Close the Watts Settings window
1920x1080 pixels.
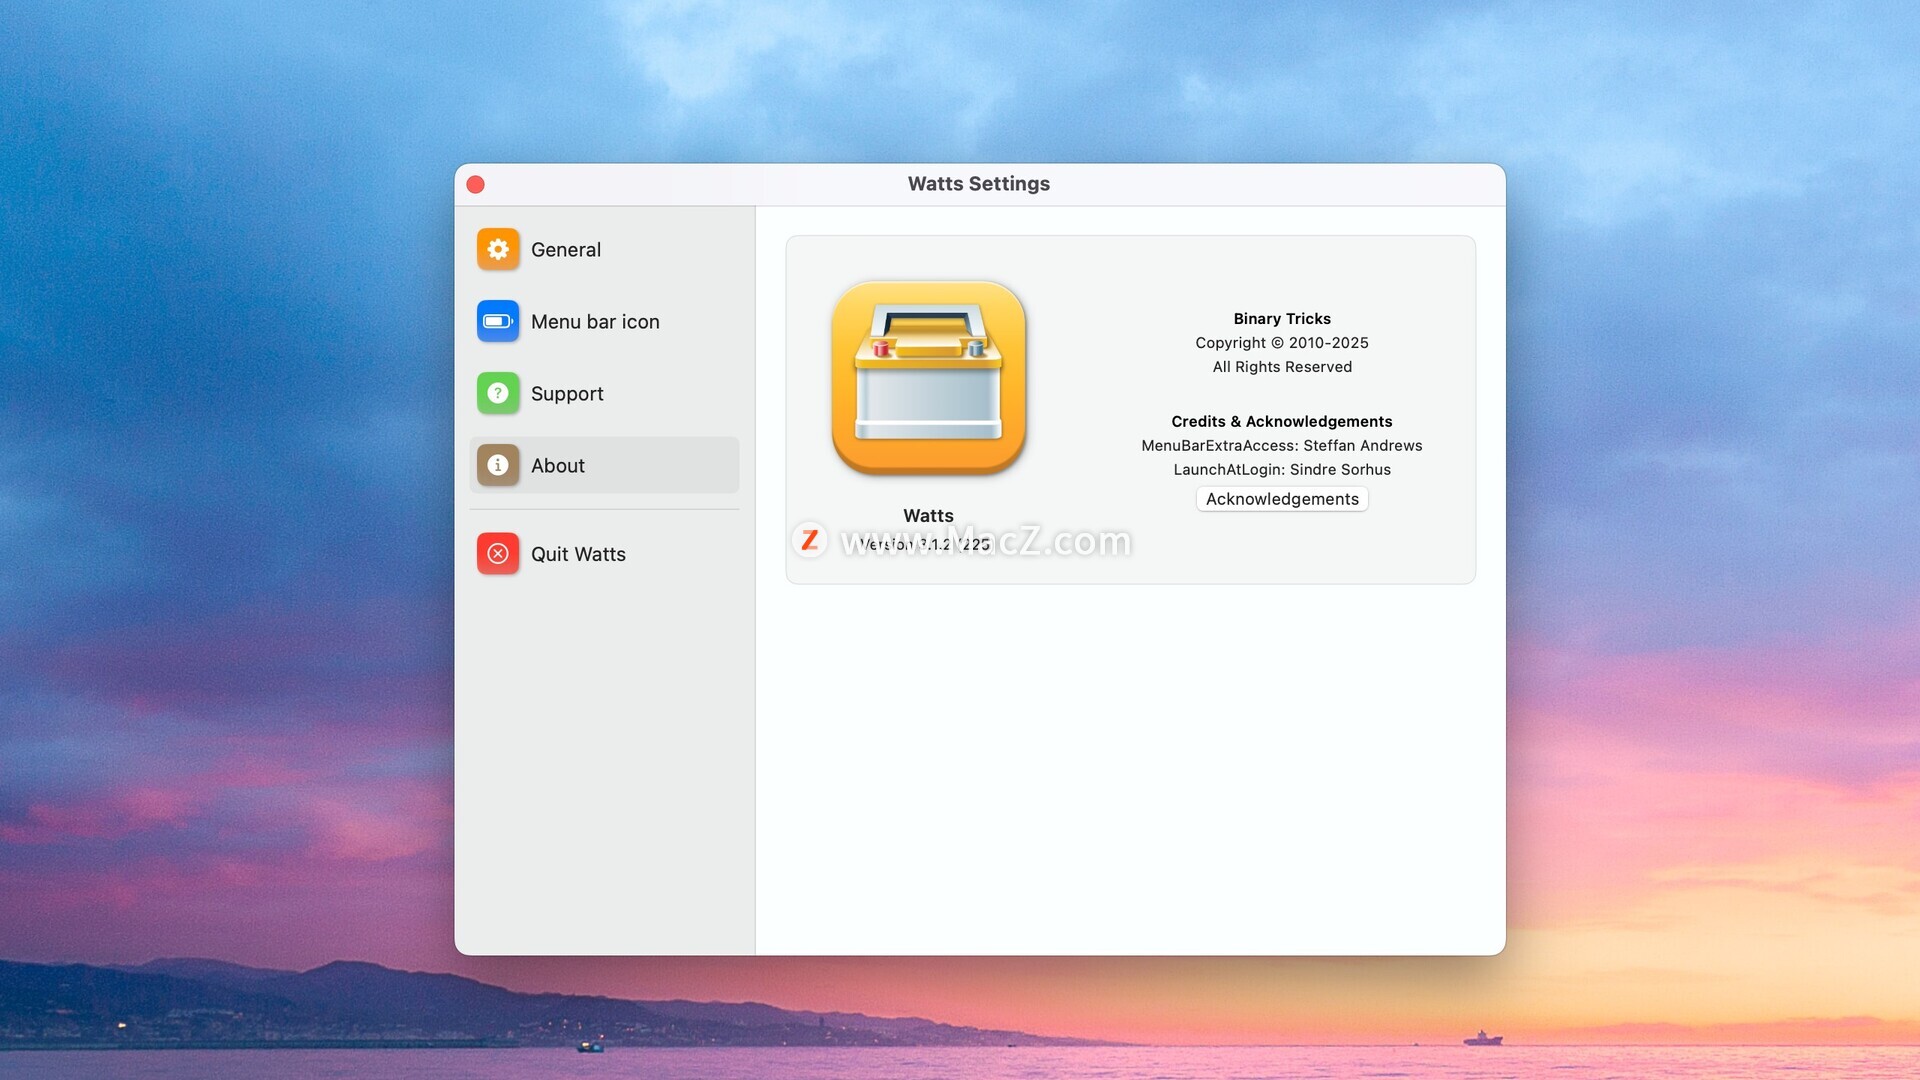[x=476, y=184]
